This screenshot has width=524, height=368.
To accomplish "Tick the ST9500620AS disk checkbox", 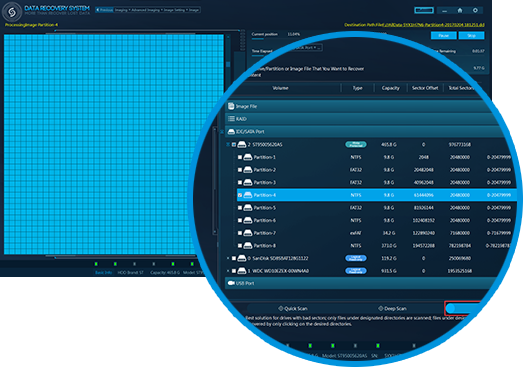I will pos(234,145).
